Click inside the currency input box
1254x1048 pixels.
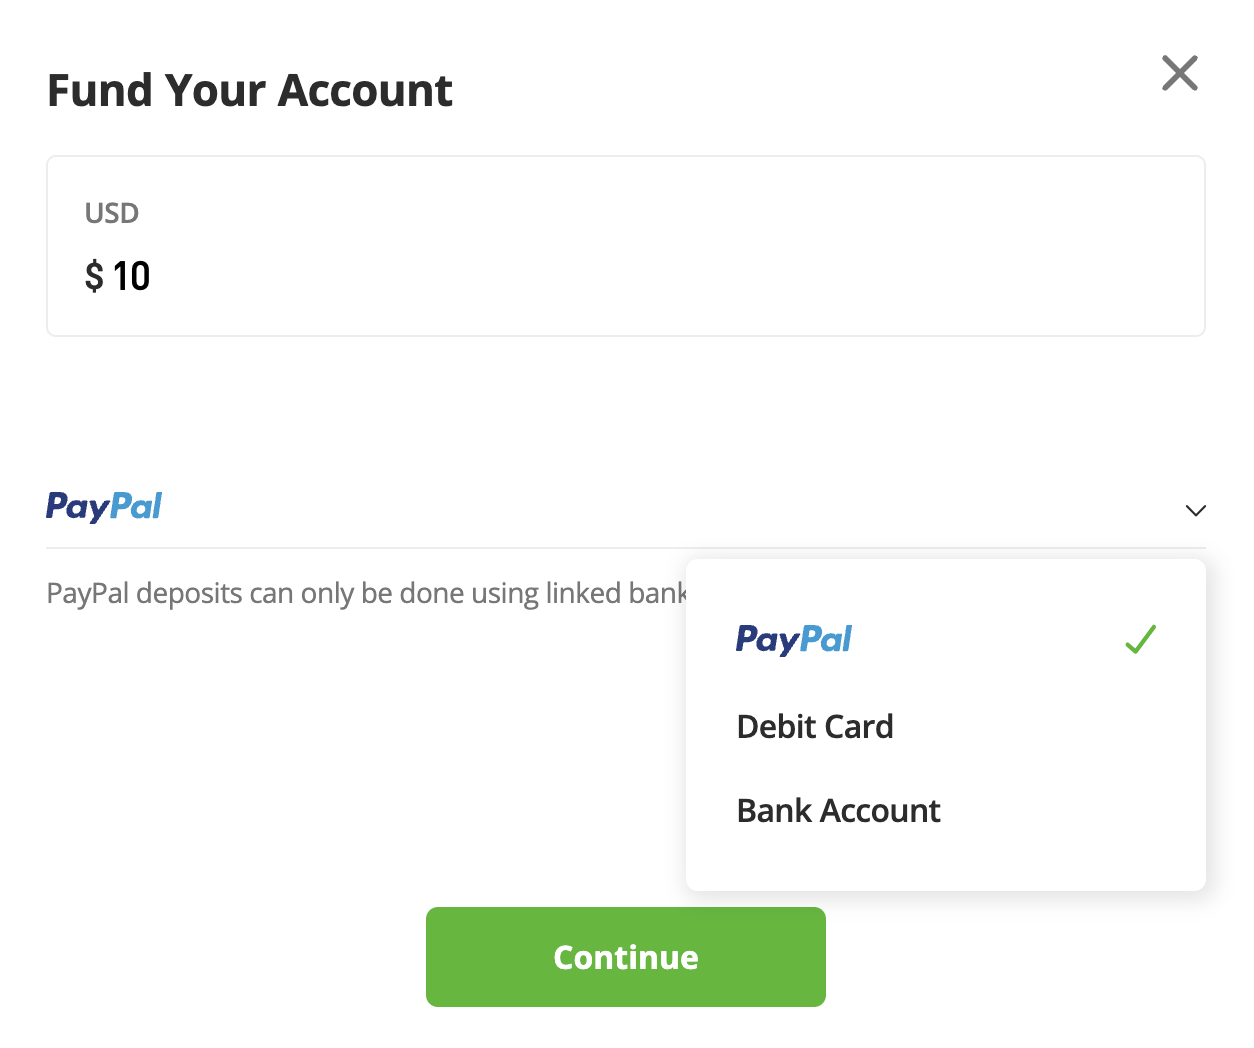(625, 245)
